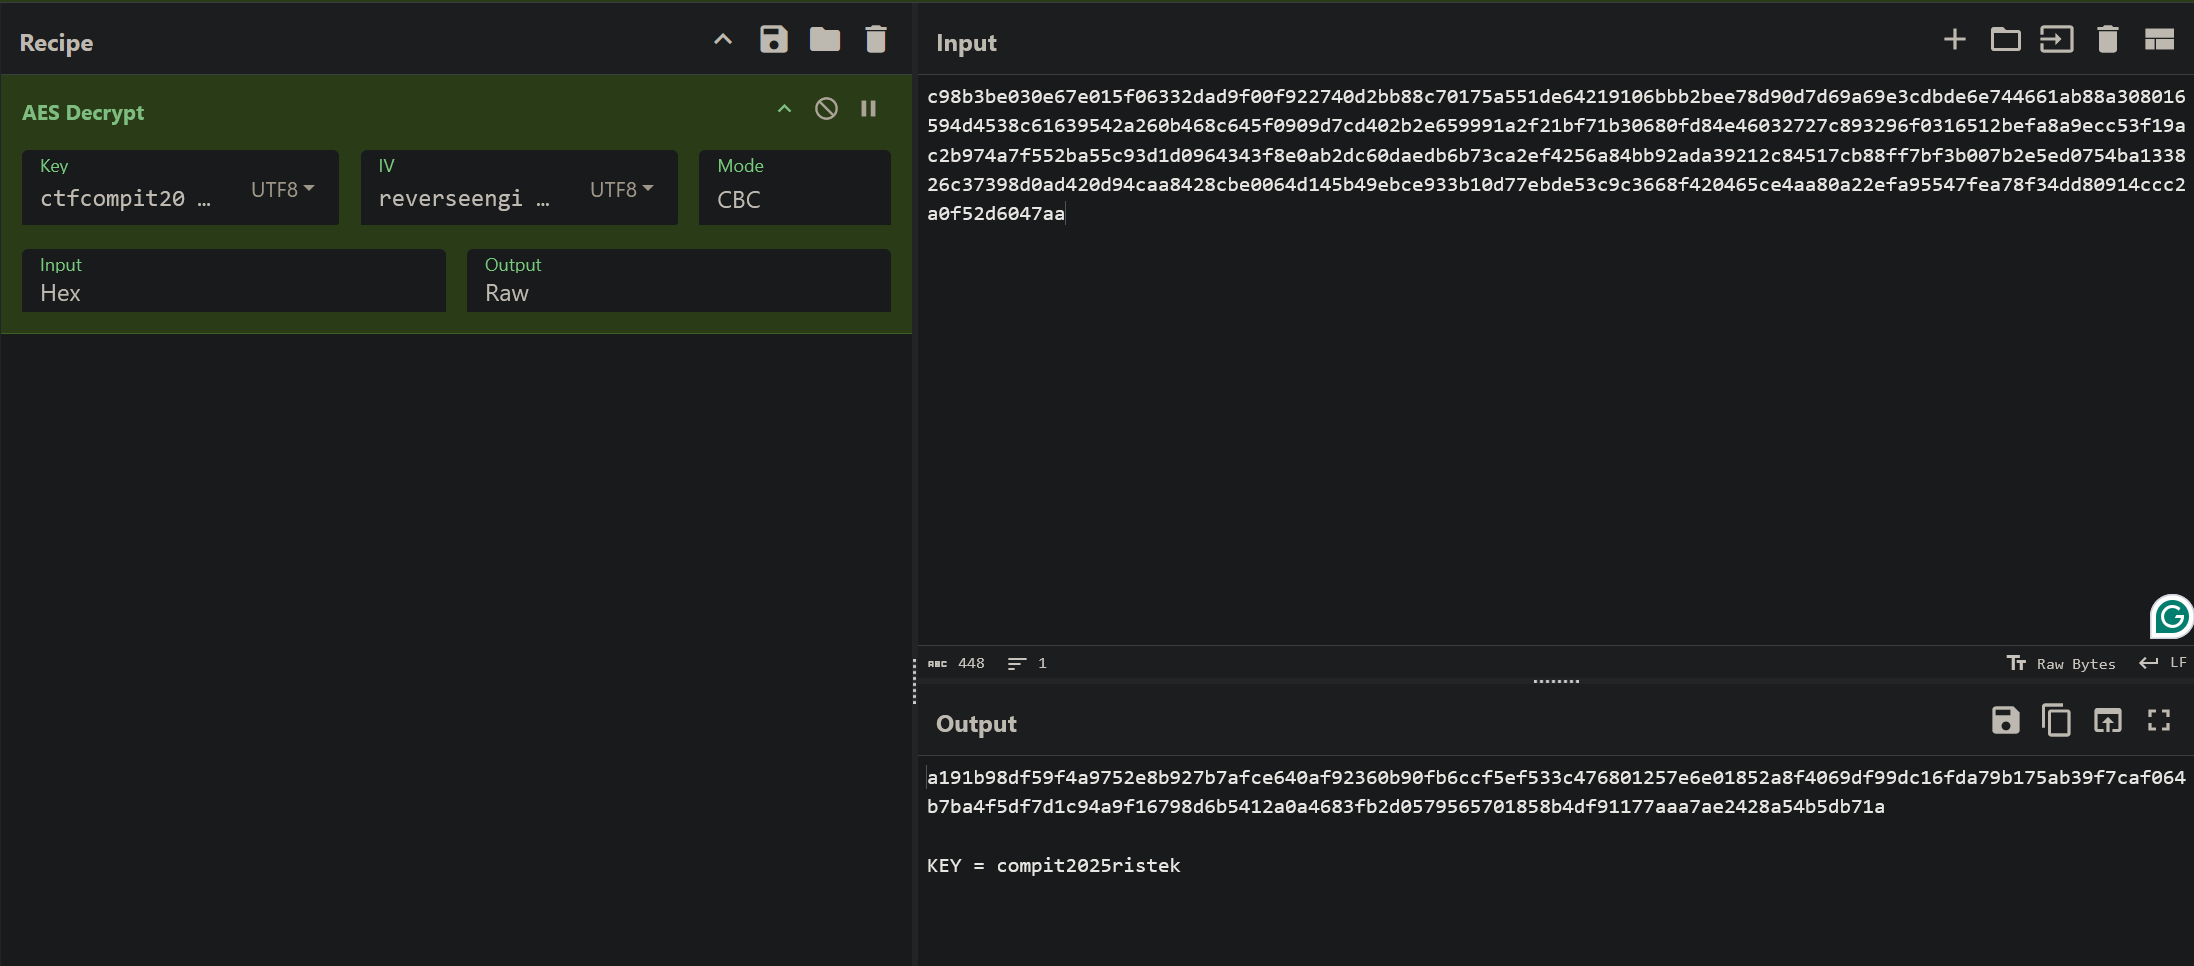Clear the entire recipe
This screenshot has width=2194, height=966.
click(875, 39)
